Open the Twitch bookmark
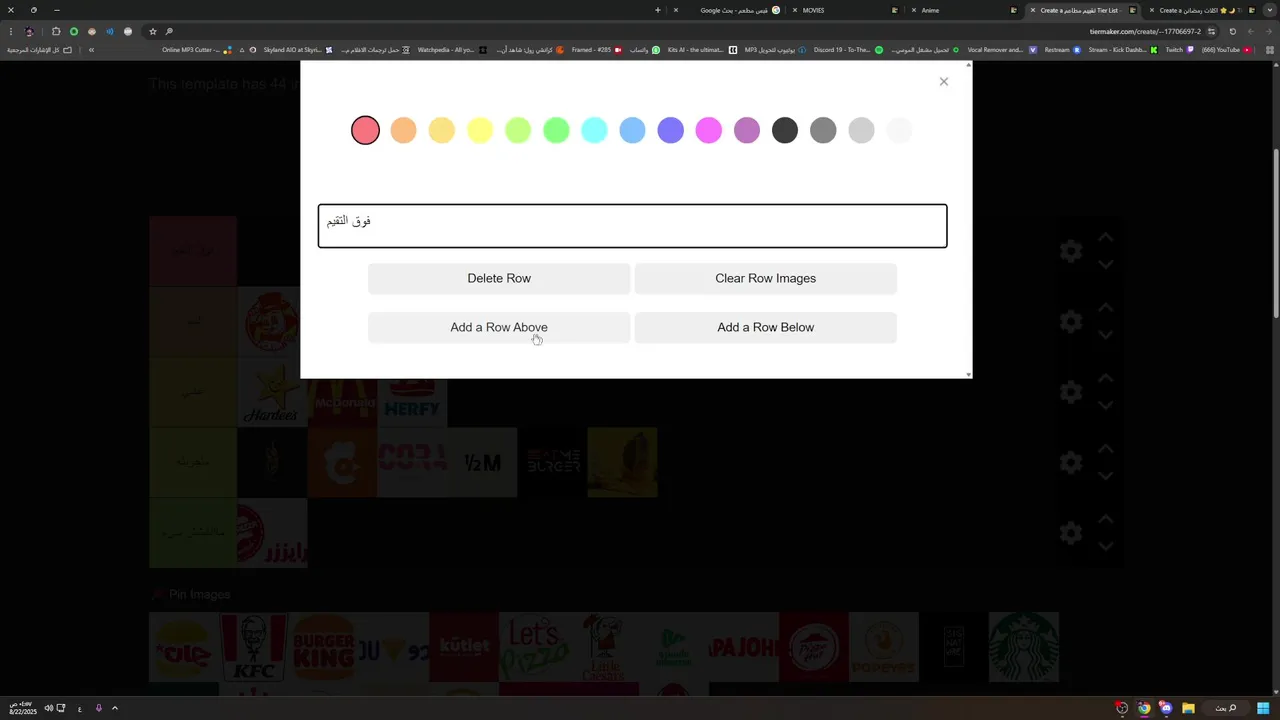Image resolution: width=1280 pixels, height=720 pixels. click(1180, 50)
